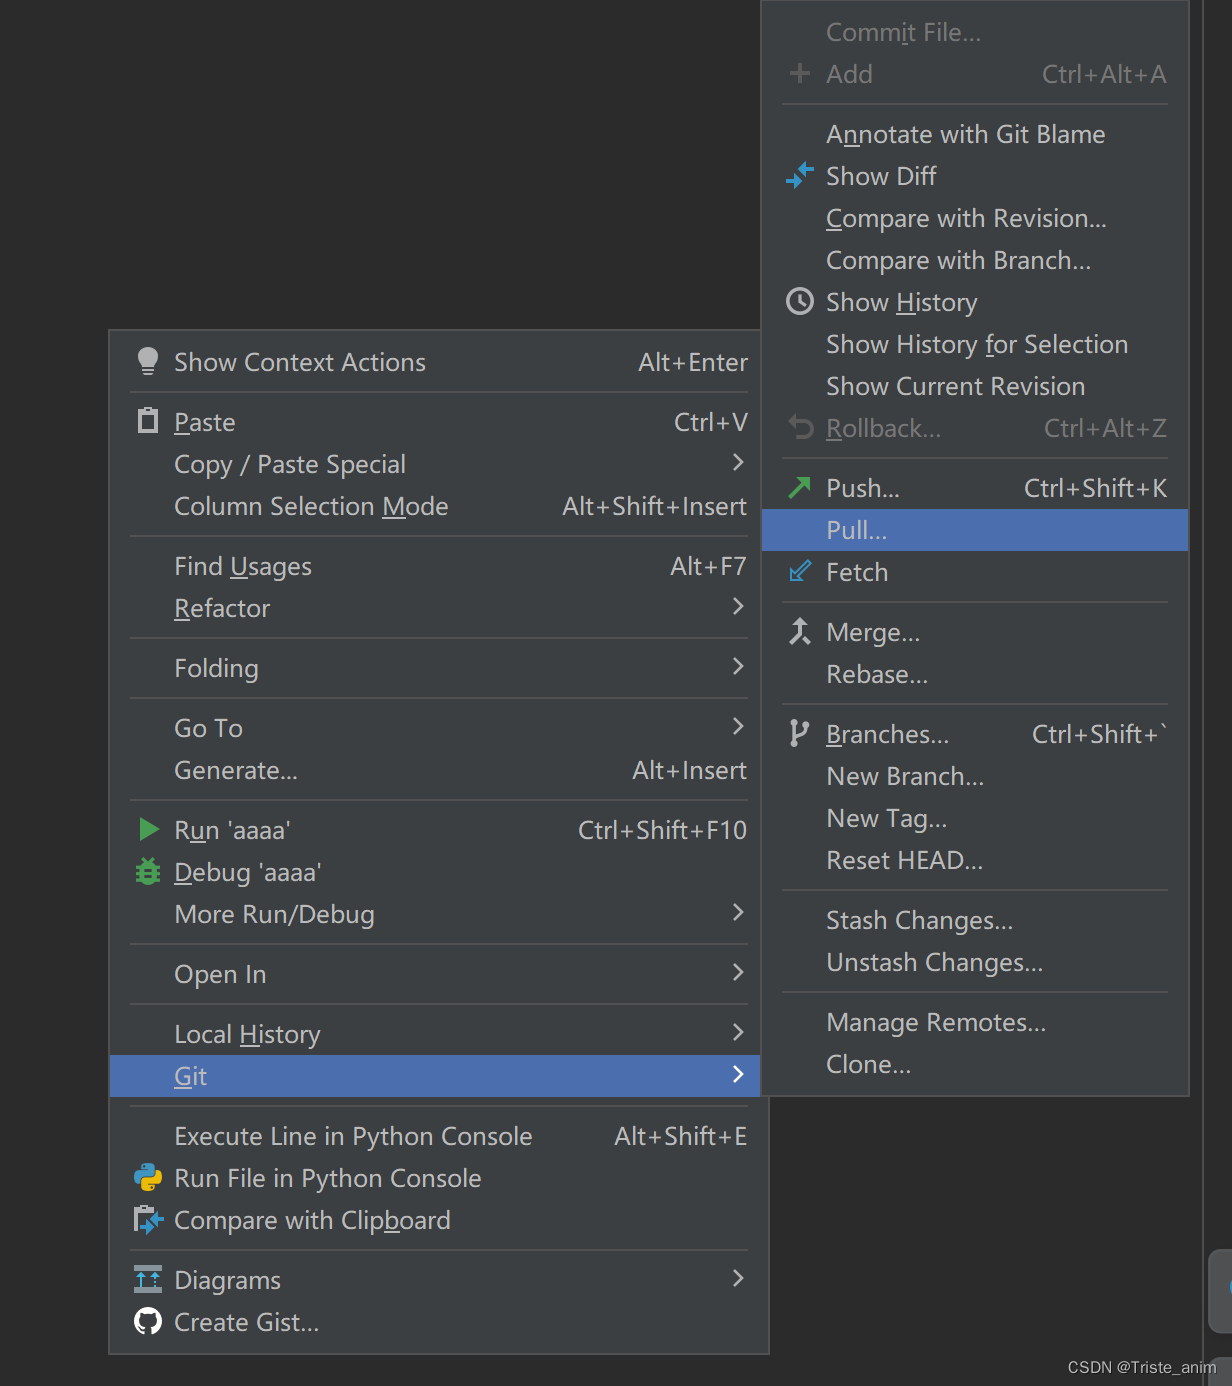Select Find Usages from context menu
The height and width of the screenshot is (1386, 1232).
[x=439, y=566]
